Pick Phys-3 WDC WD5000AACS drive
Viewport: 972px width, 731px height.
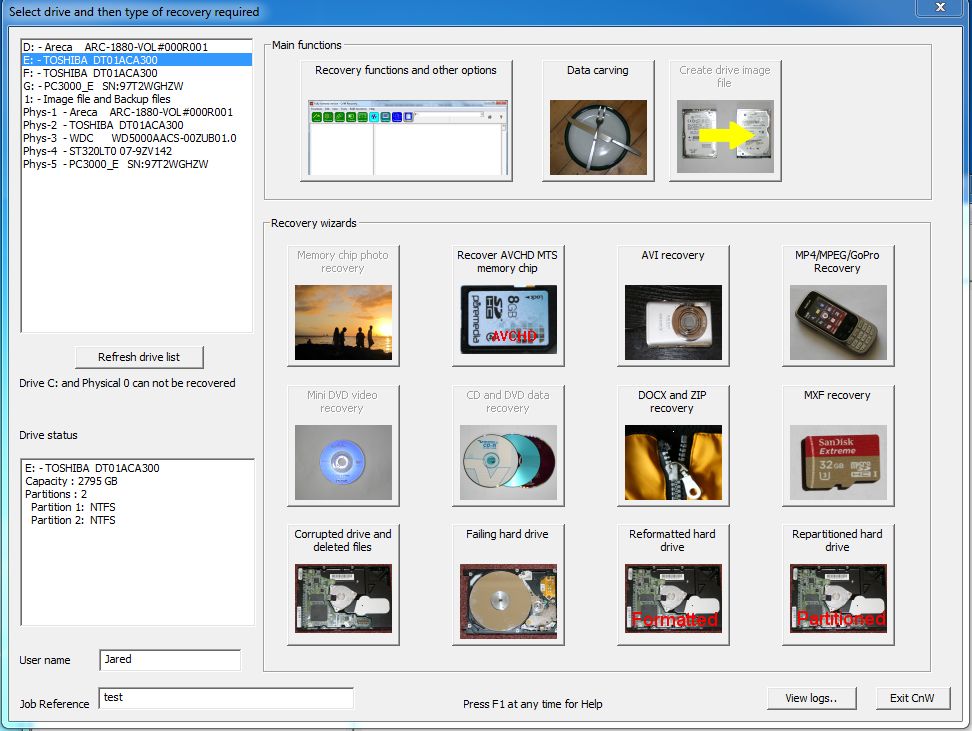[x=129, y=138]
